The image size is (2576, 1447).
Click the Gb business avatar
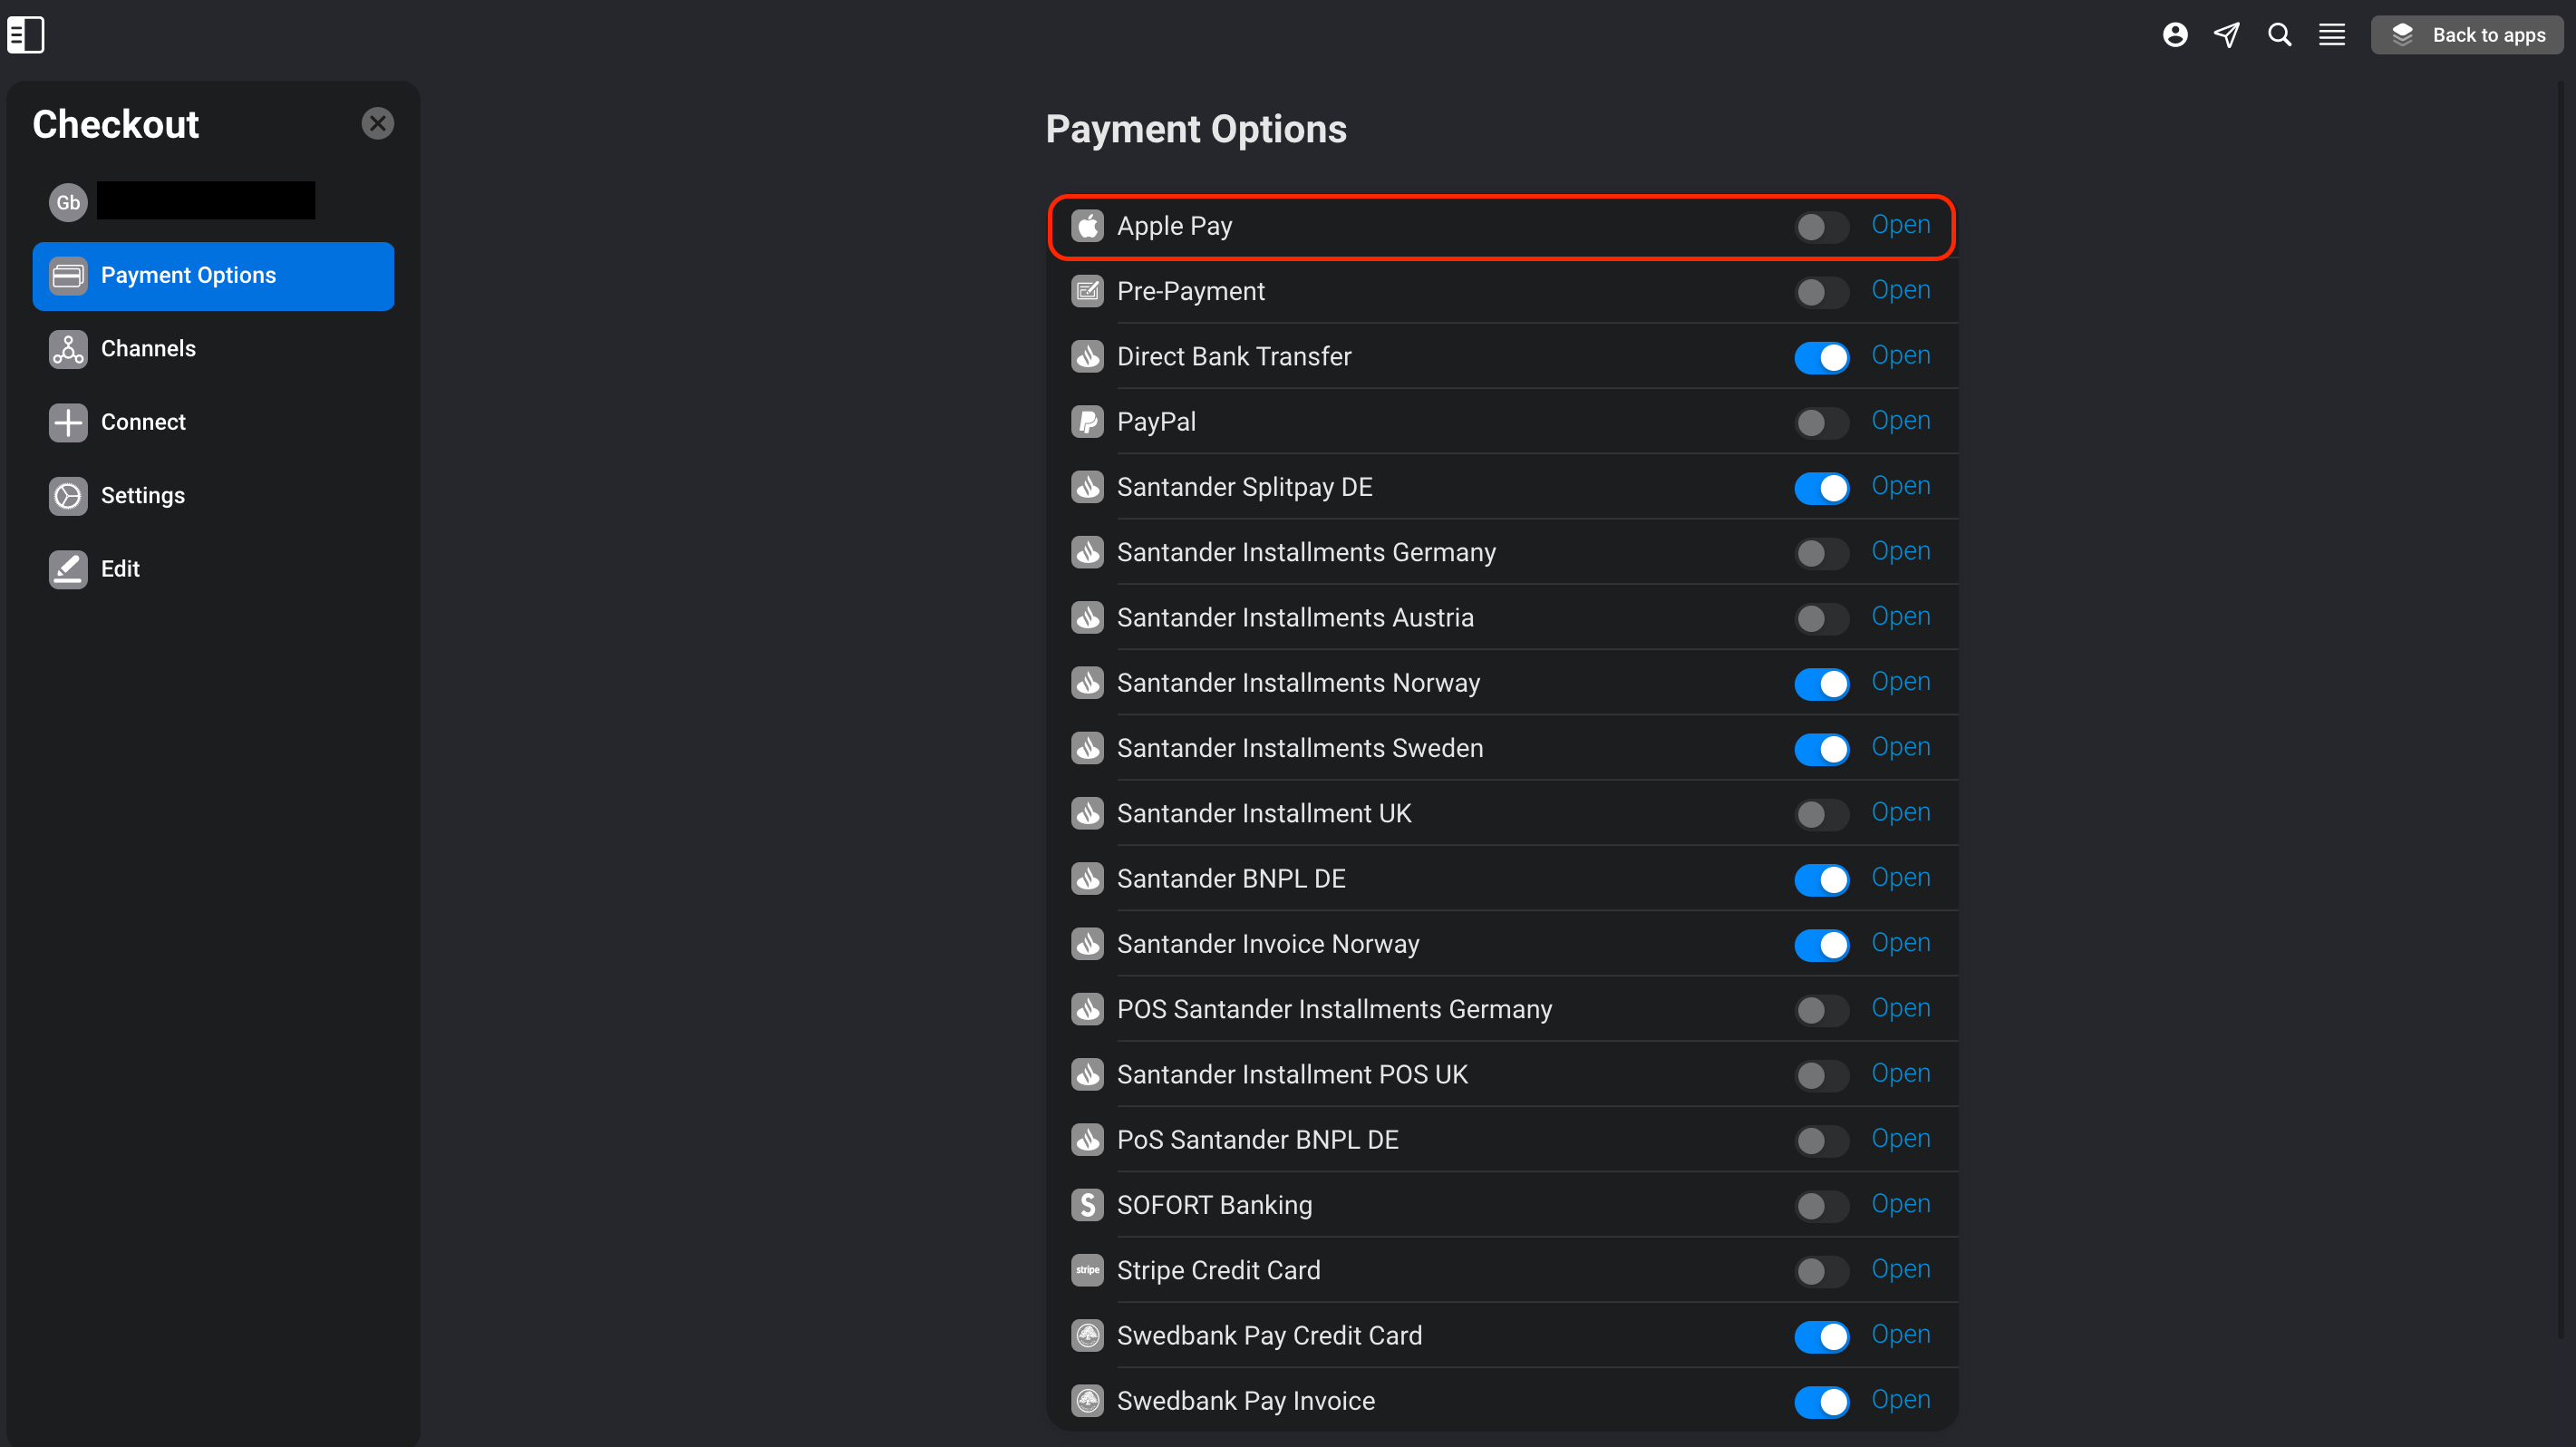click(x=68, y=202)
